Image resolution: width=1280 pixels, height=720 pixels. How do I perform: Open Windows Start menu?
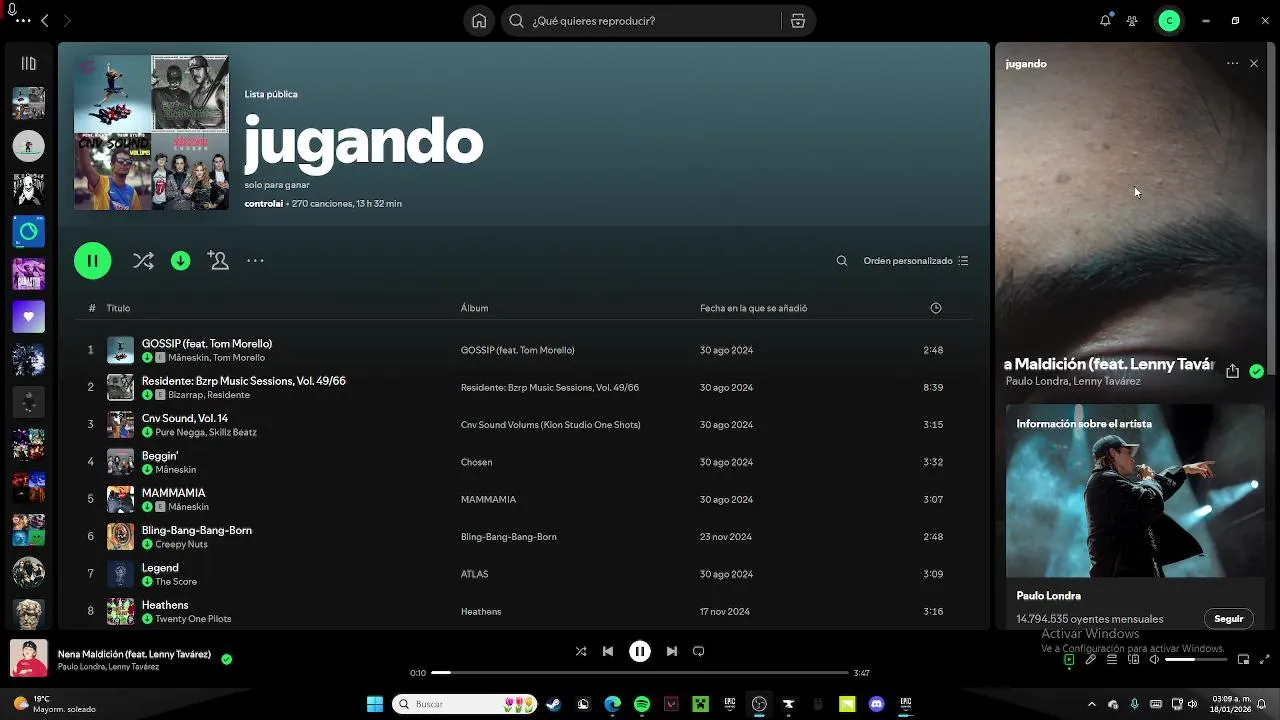tap(375, 704)
